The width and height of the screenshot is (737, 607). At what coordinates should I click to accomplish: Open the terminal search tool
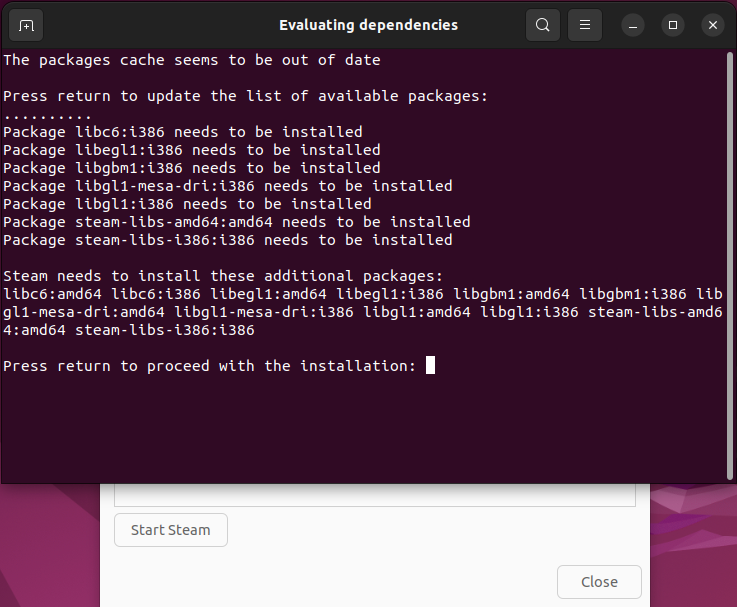[542, 25]
